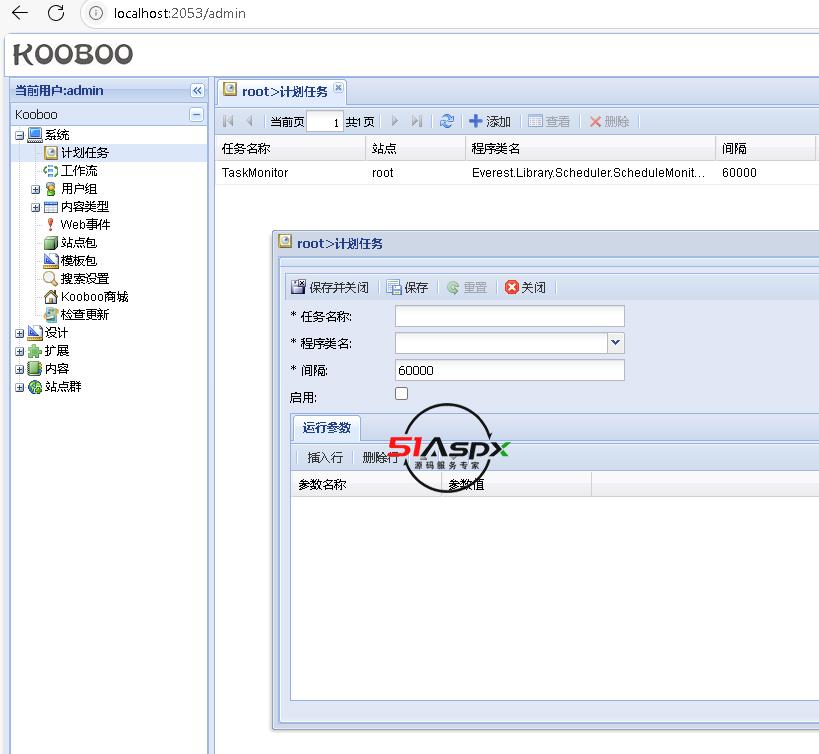Click the current page number field
The image size is (819, 754).
[325, 122]
